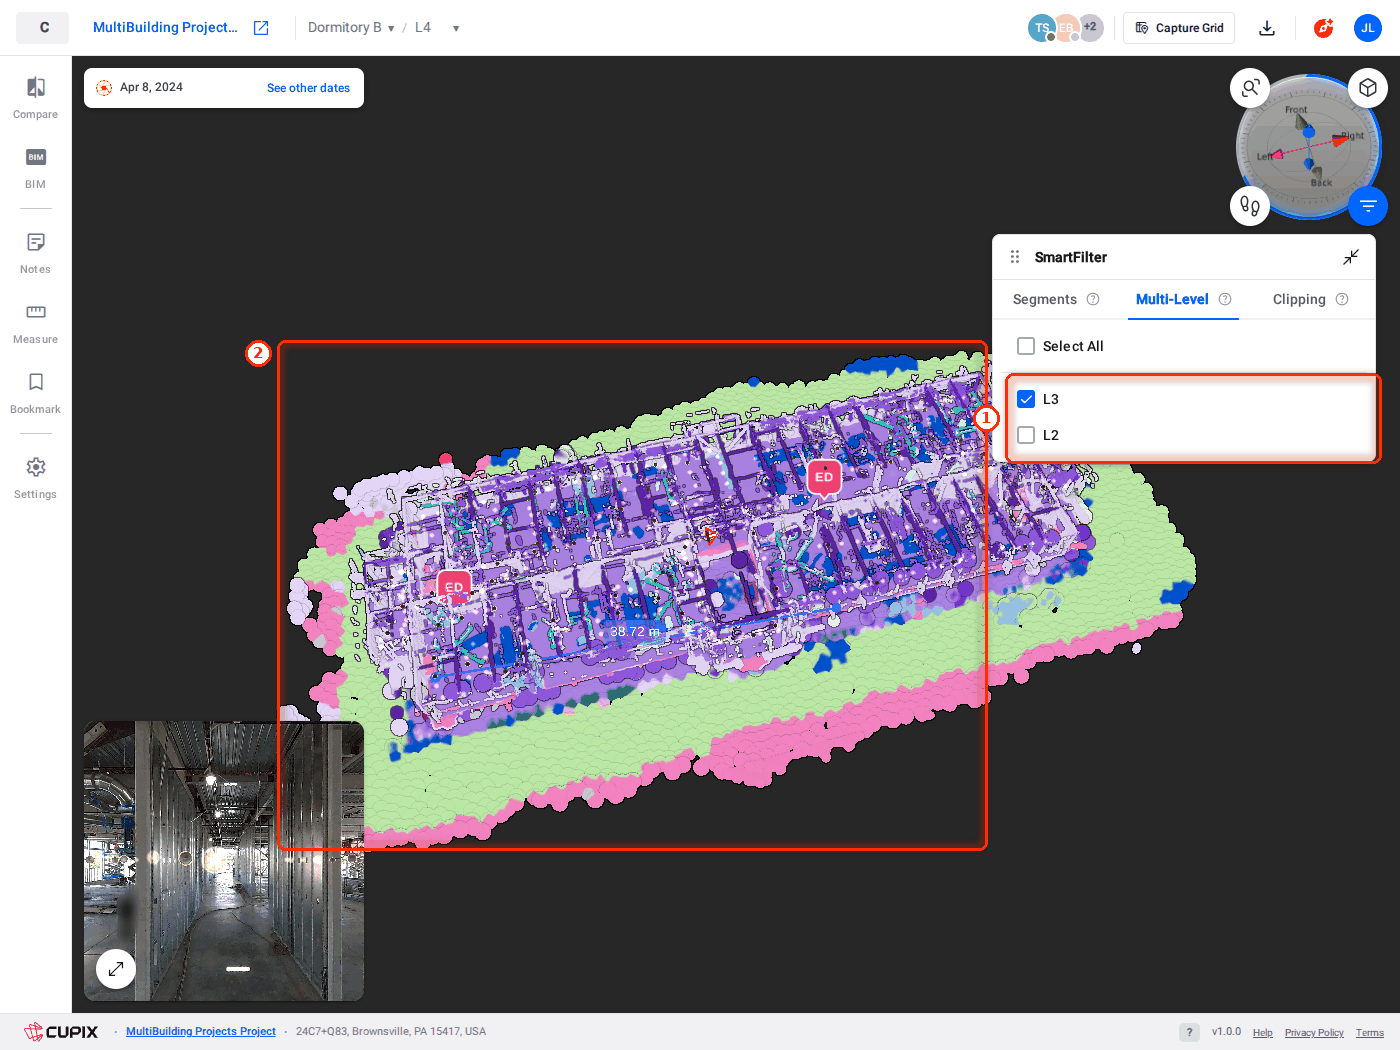Uncheck the L3 level checkbox
Screen dimensions: 1400x1050
pyautogui.click(x=1026, y=399)
